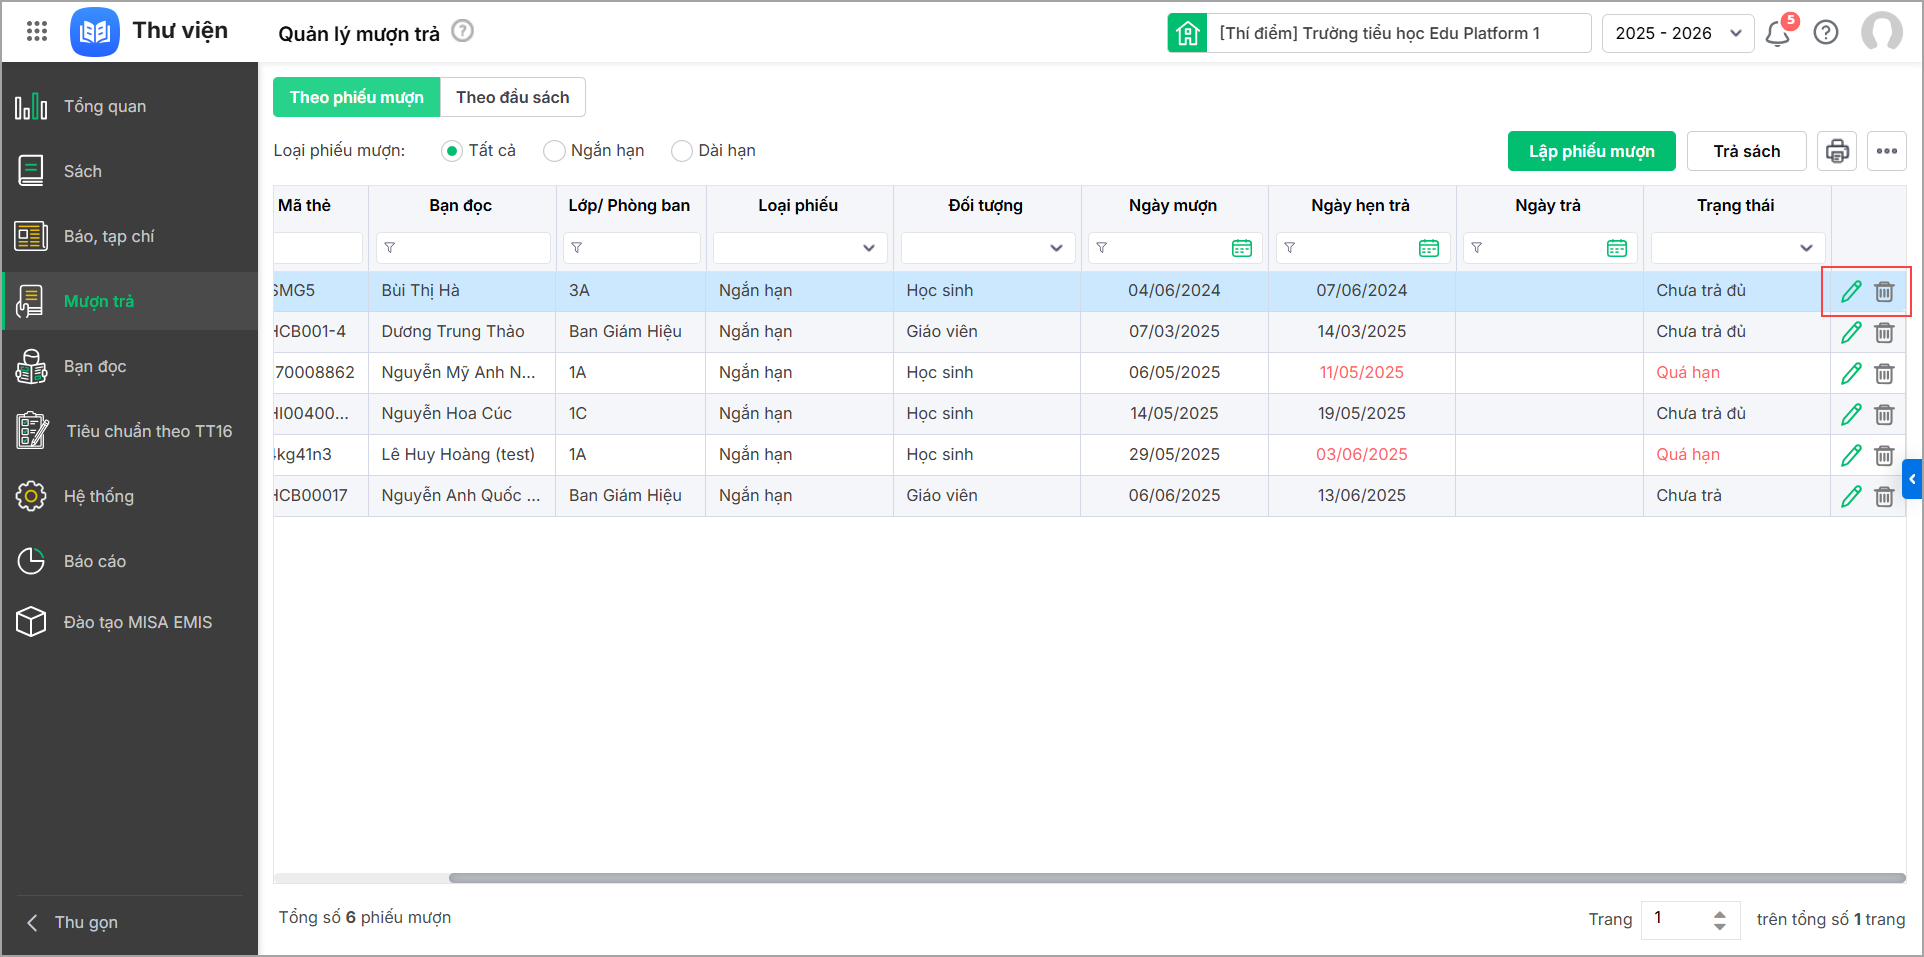Select the Ngắn hạn radio option

tap(554, 151)
